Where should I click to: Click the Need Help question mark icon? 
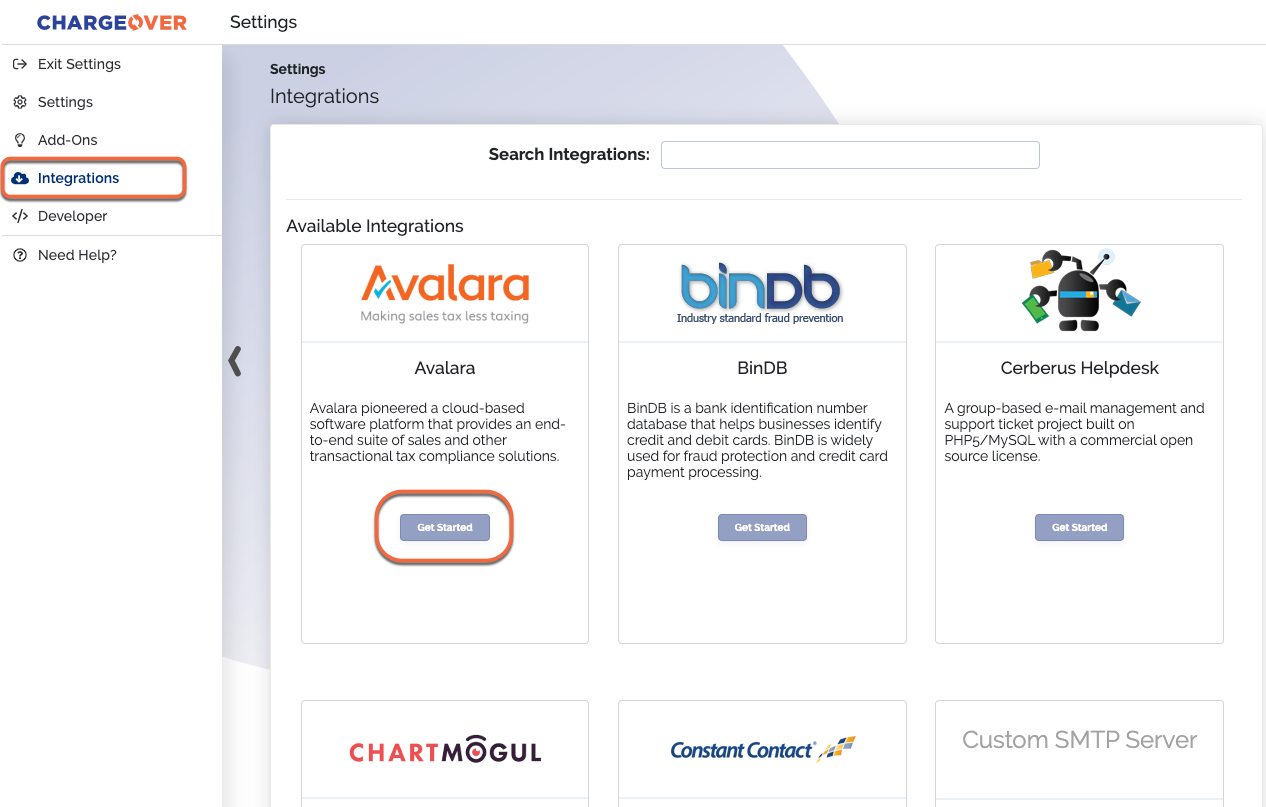click(x=19, y=255)
